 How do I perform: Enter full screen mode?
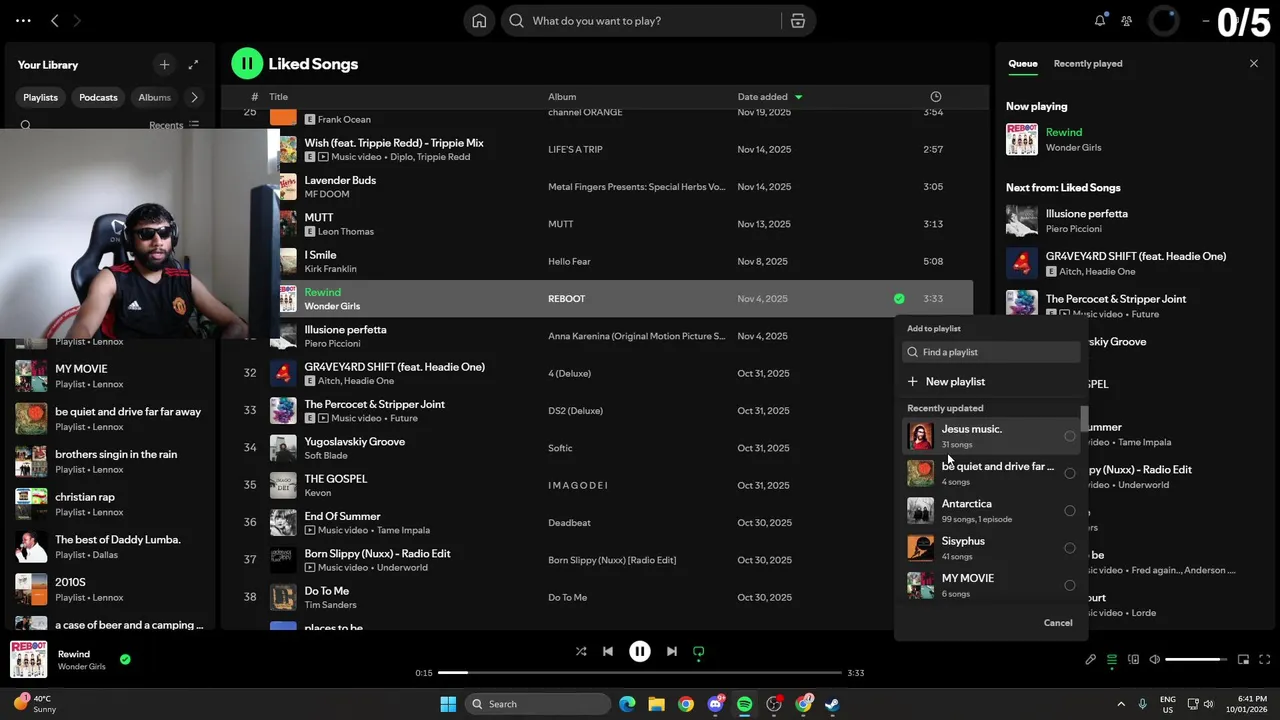(x=1265, y=659)
